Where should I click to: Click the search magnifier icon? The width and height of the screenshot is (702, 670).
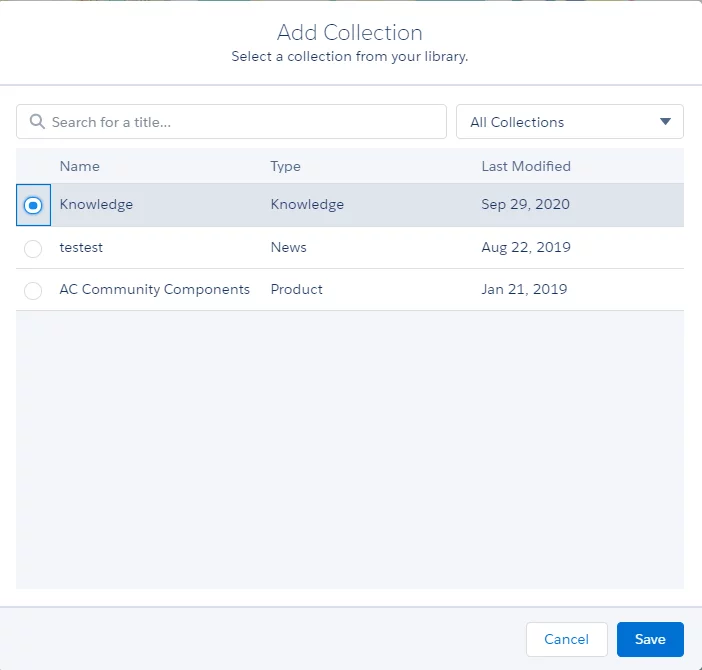[x=37, y=121]
